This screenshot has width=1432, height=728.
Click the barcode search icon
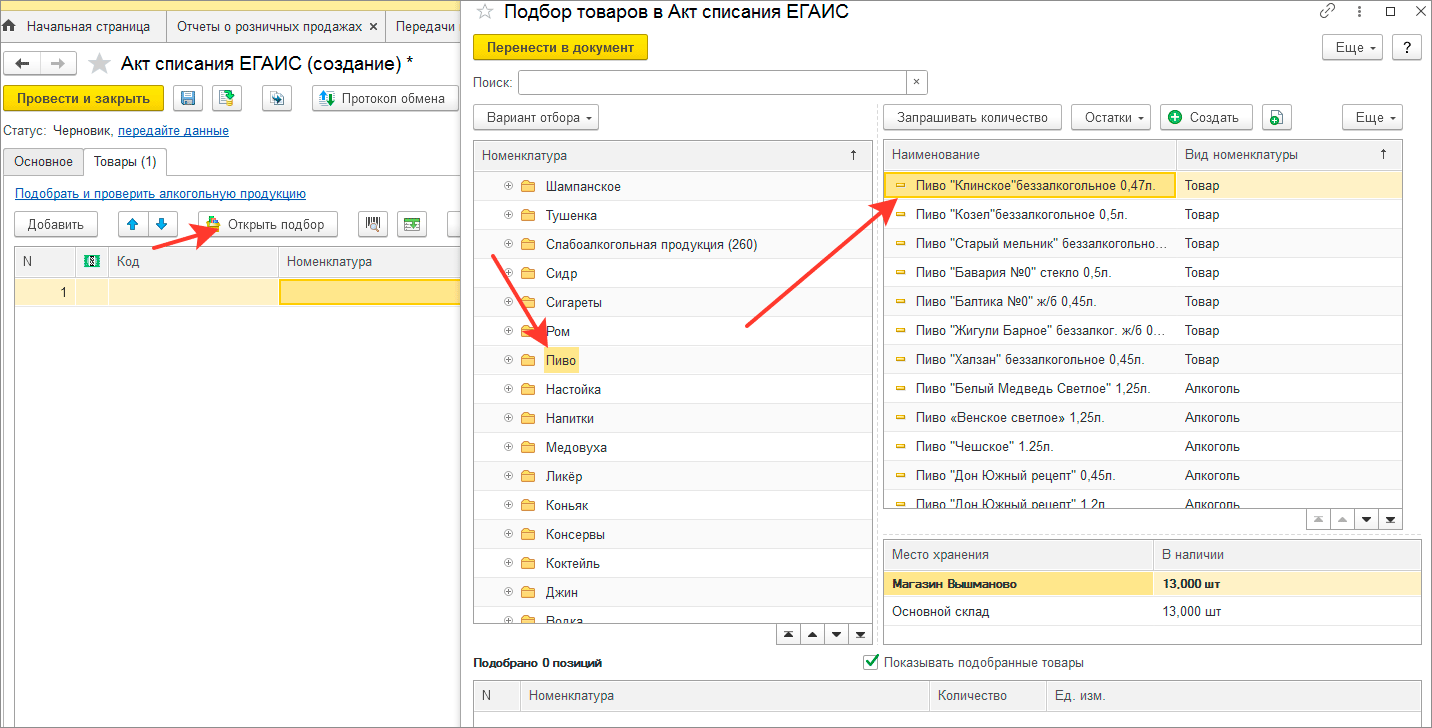click(373, 224)
